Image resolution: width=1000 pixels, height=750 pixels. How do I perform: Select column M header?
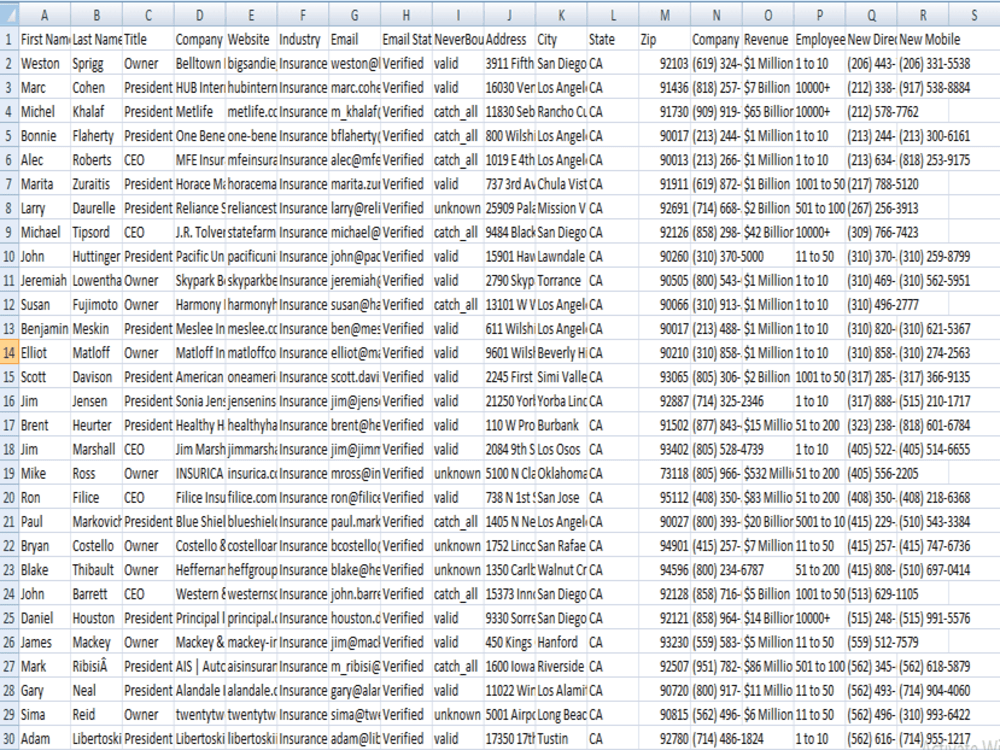coord(665,15)
